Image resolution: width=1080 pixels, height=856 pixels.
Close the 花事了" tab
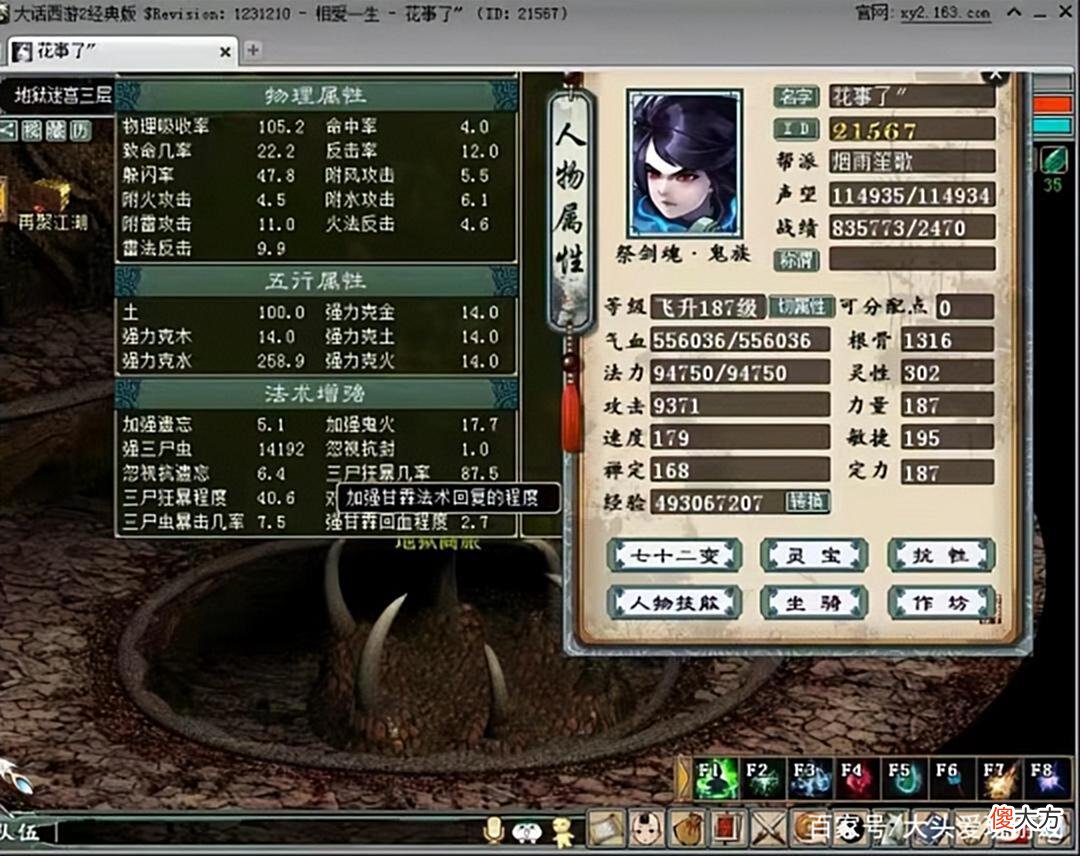[225, 52]
